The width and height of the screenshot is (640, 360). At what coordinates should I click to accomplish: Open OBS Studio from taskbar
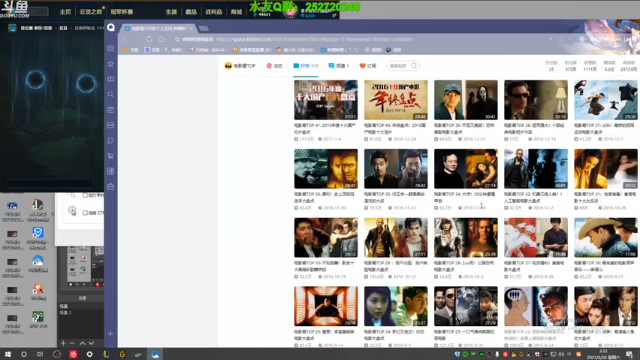click(x=57, y=354)
